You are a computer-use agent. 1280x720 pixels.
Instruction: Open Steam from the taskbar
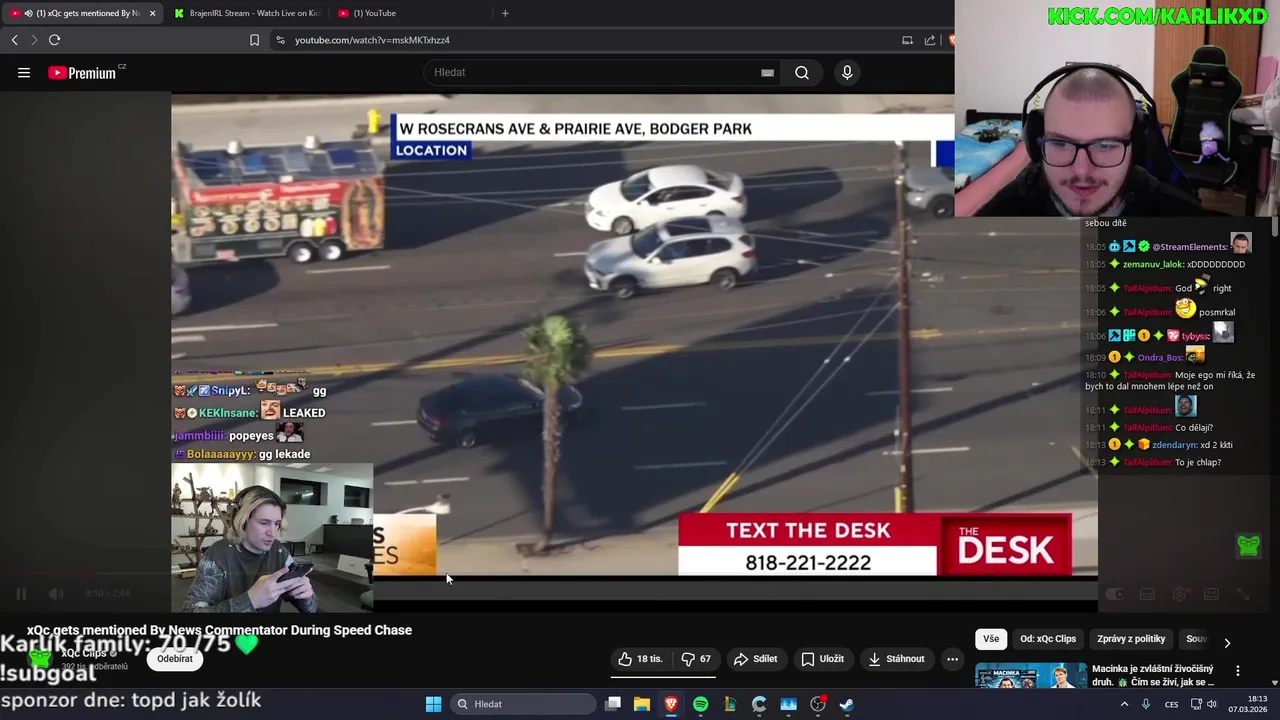click(847, 704)
